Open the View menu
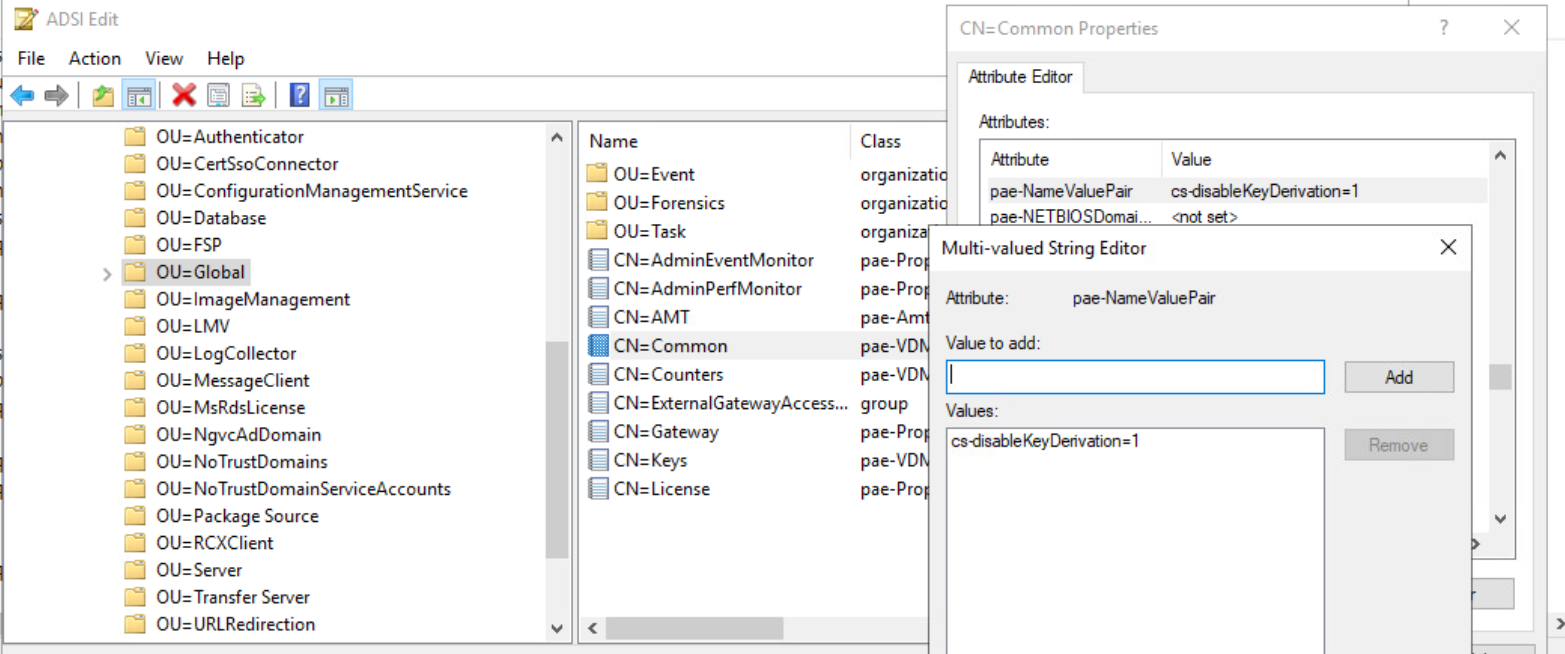Screen dimensions: 1565x654 tap(164, 59)
